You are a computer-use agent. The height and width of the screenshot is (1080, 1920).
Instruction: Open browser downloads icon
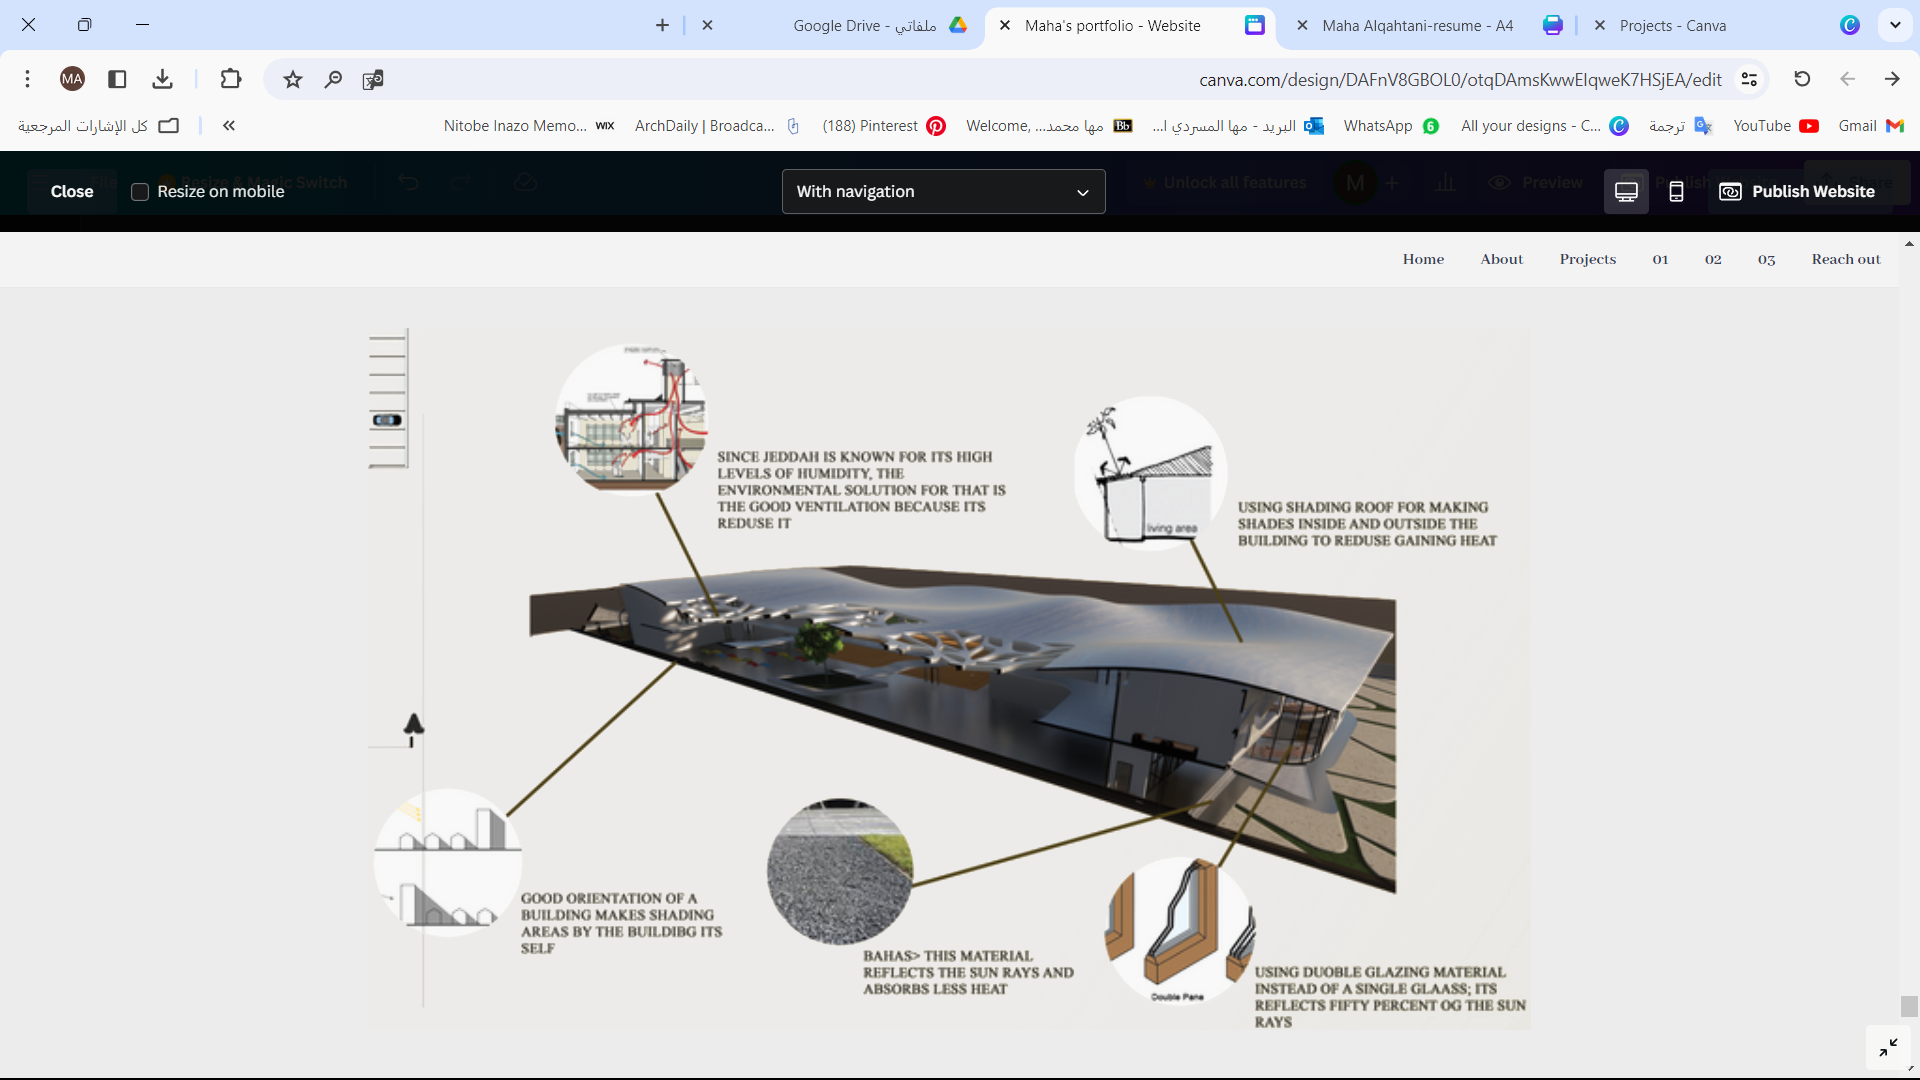[x=162, y=79]
